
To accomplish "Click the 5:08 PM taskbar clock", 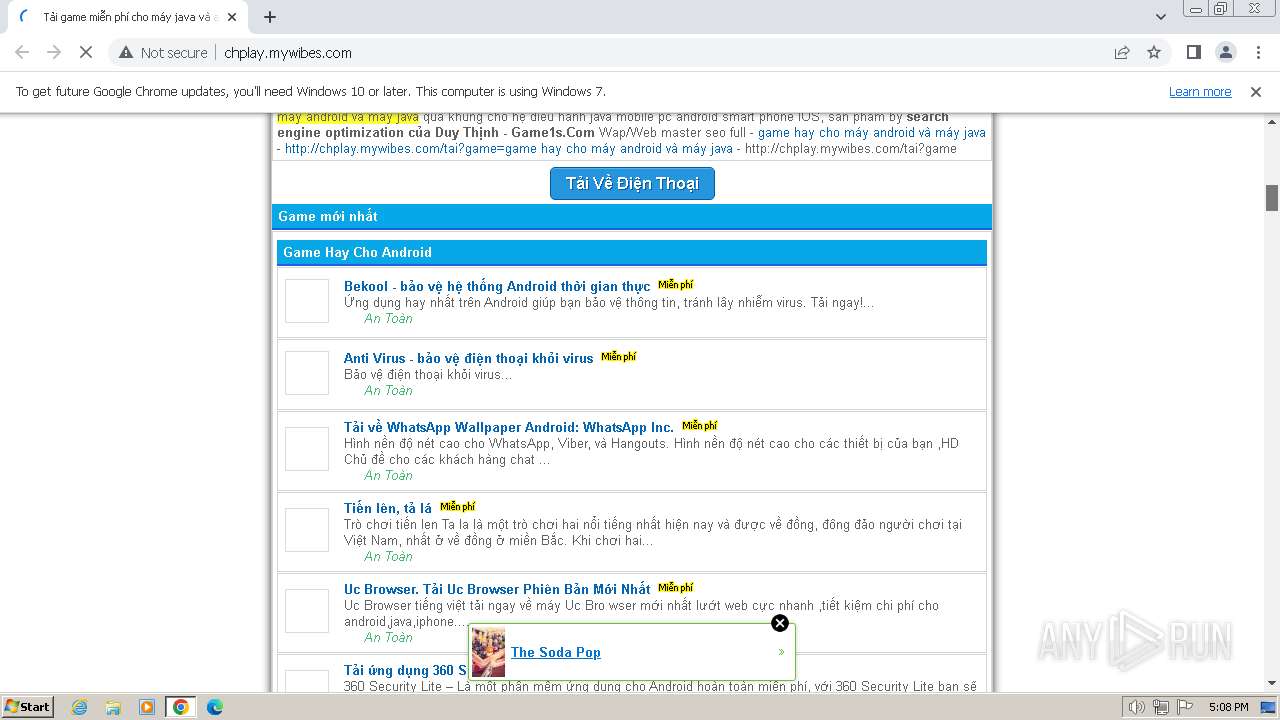I will coord(1228,707).
